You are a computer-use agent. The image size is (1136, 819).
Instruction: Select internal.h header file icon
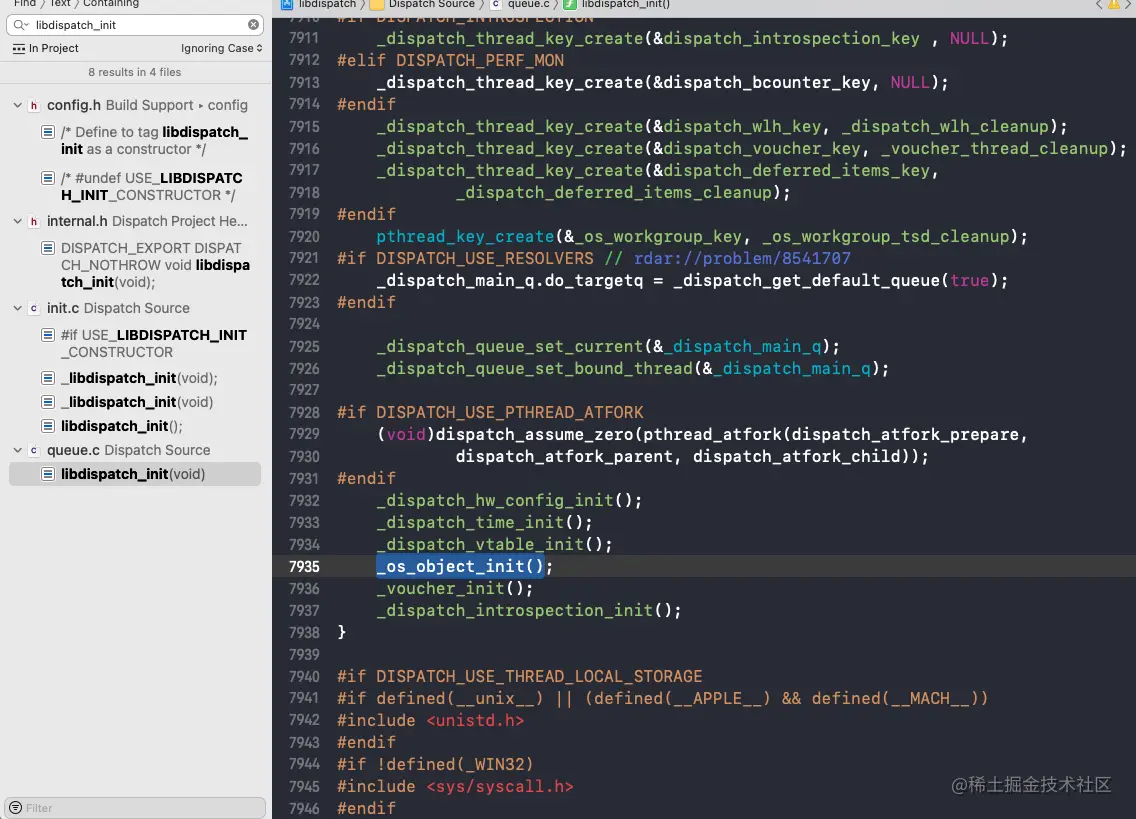pos(33,222)
